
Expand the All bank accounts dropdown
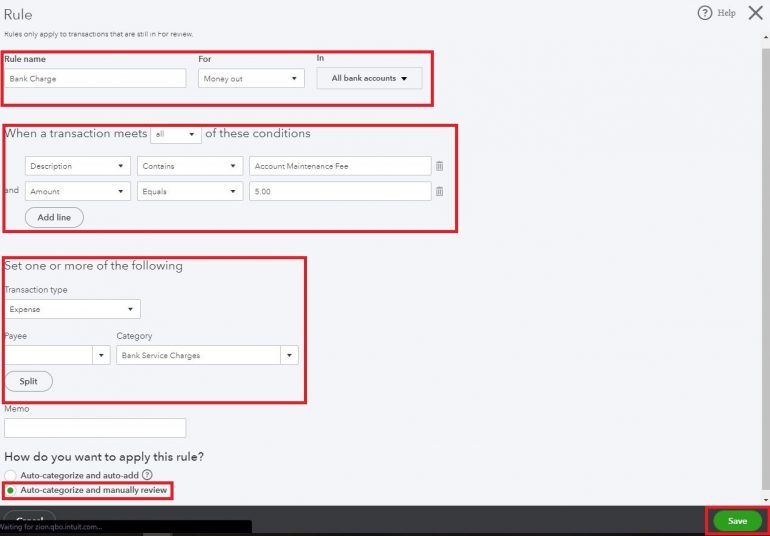tap(369, 78)
